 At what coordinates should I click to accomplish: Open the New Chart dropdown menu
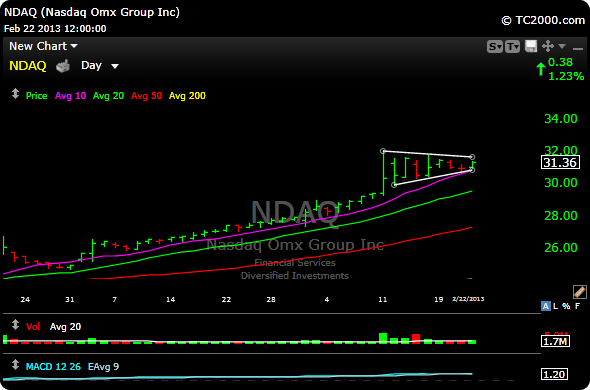(x=43, y=46)
